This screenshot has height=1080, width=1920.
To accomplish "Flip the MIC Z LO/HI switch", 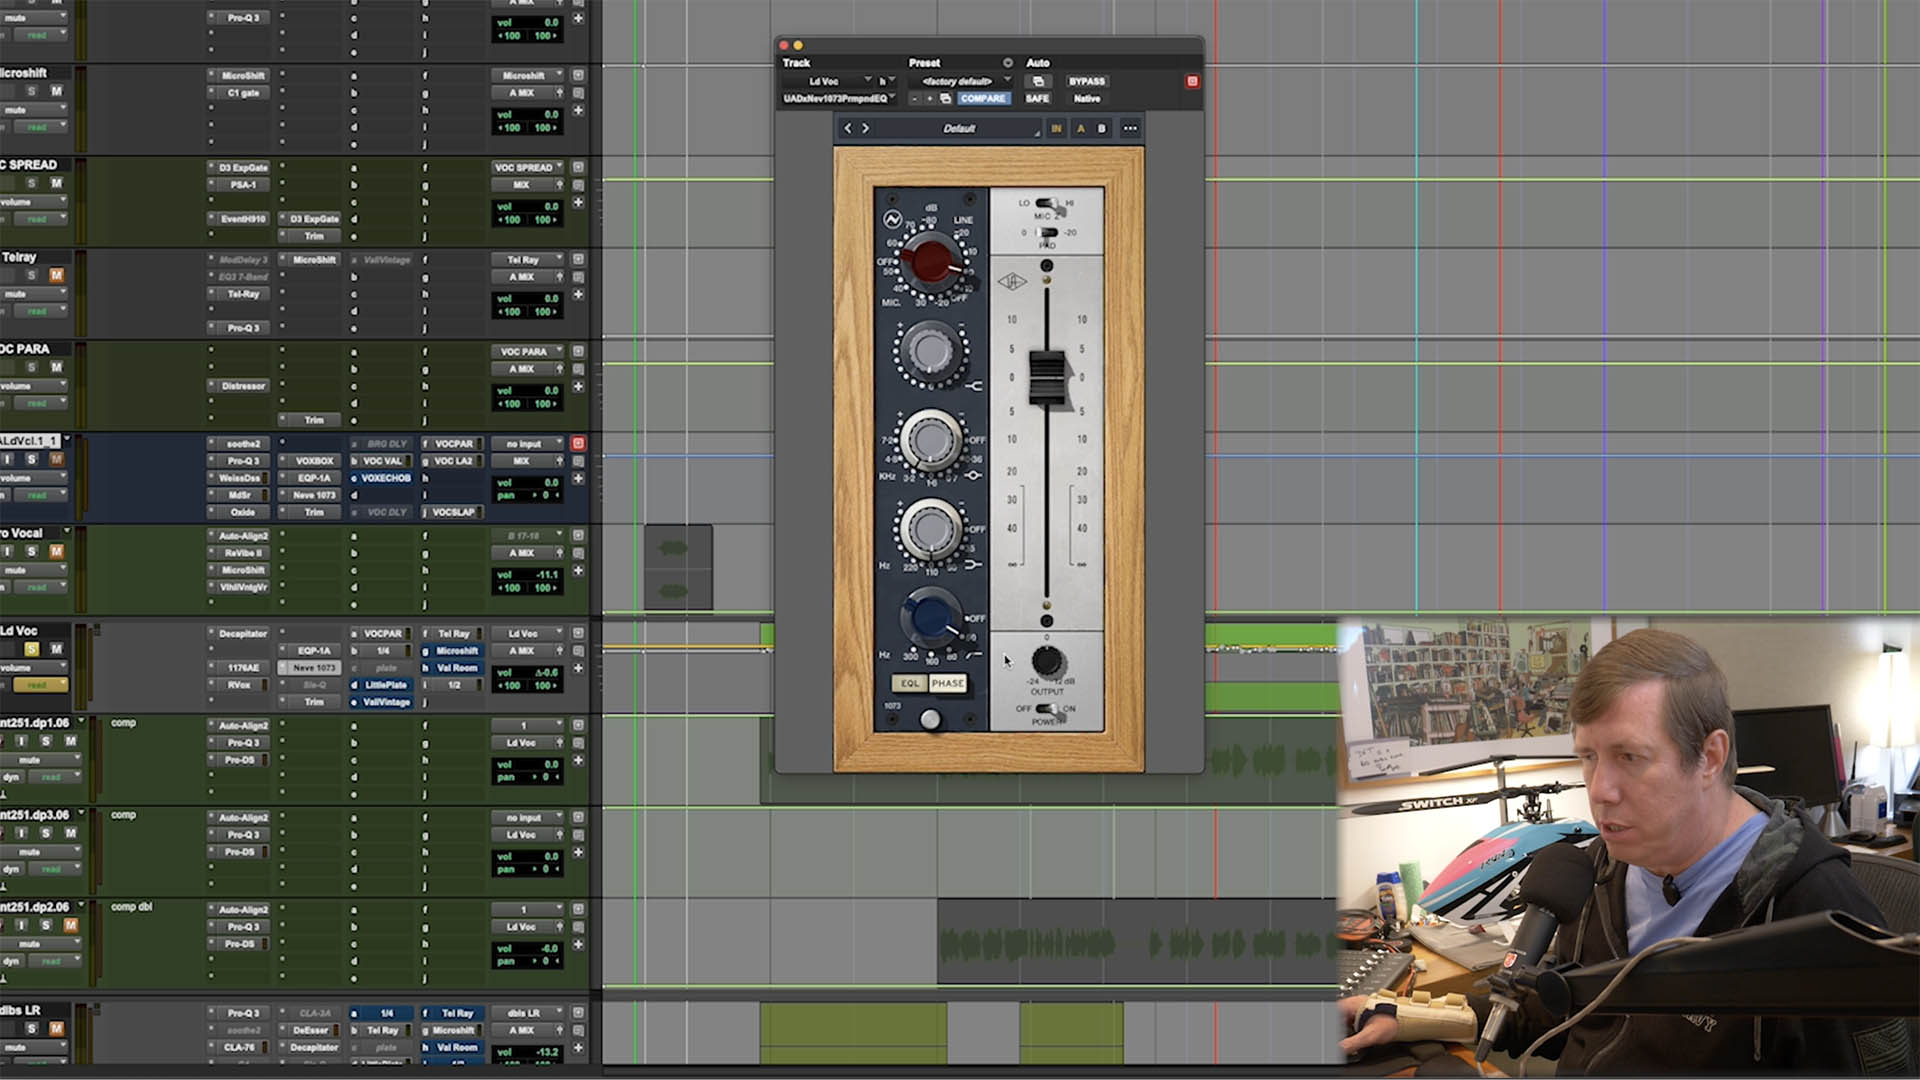I will point(1047,203).
